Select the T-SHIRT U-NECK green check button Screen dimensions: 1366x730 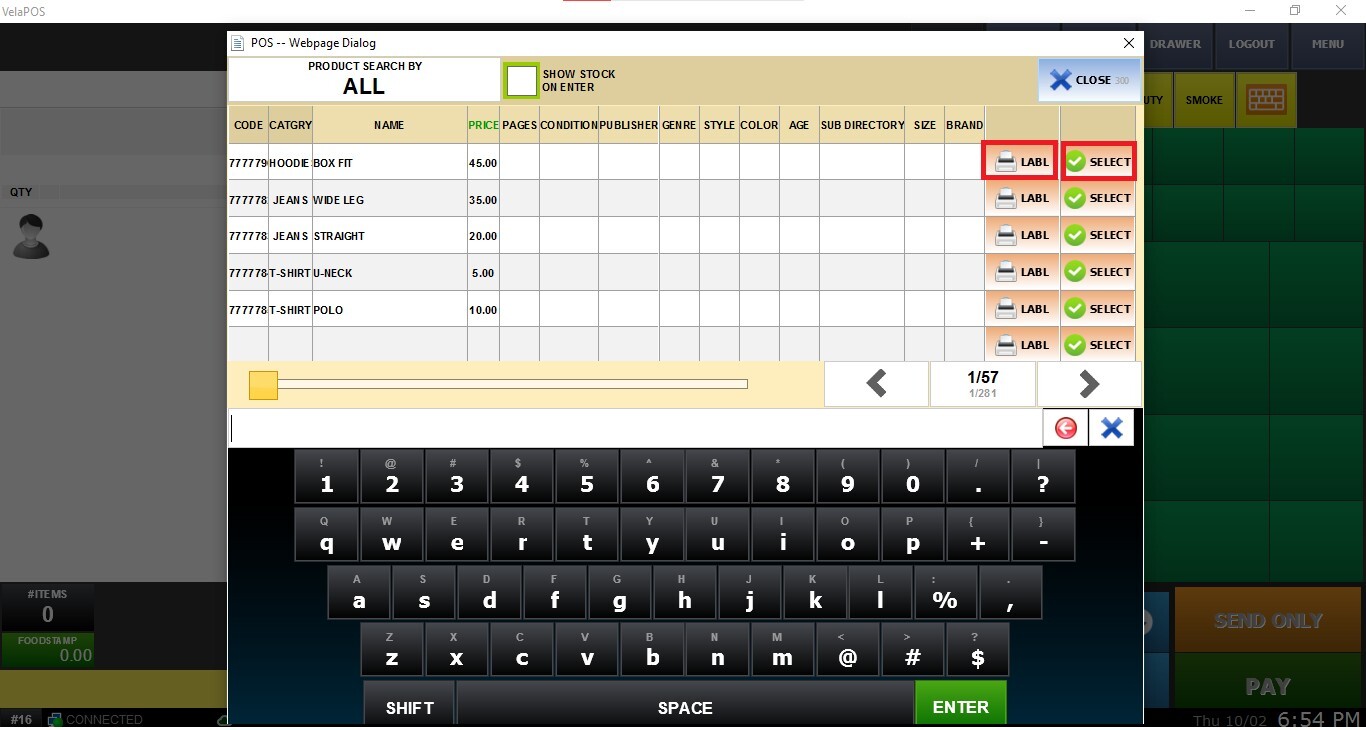point(1098,272)
